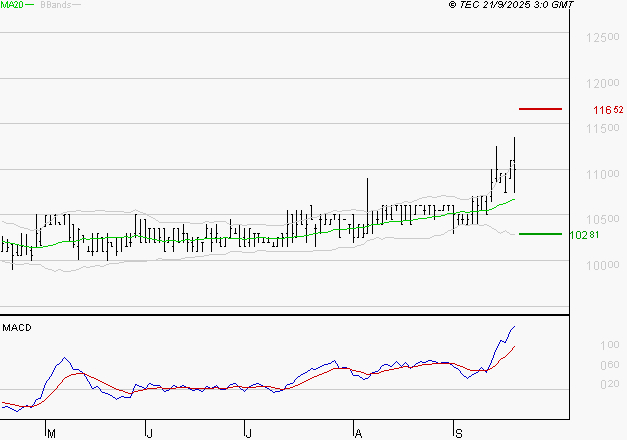Click the red 116.52 resistance line
The image size is (627, 440).
coord(540,108)
